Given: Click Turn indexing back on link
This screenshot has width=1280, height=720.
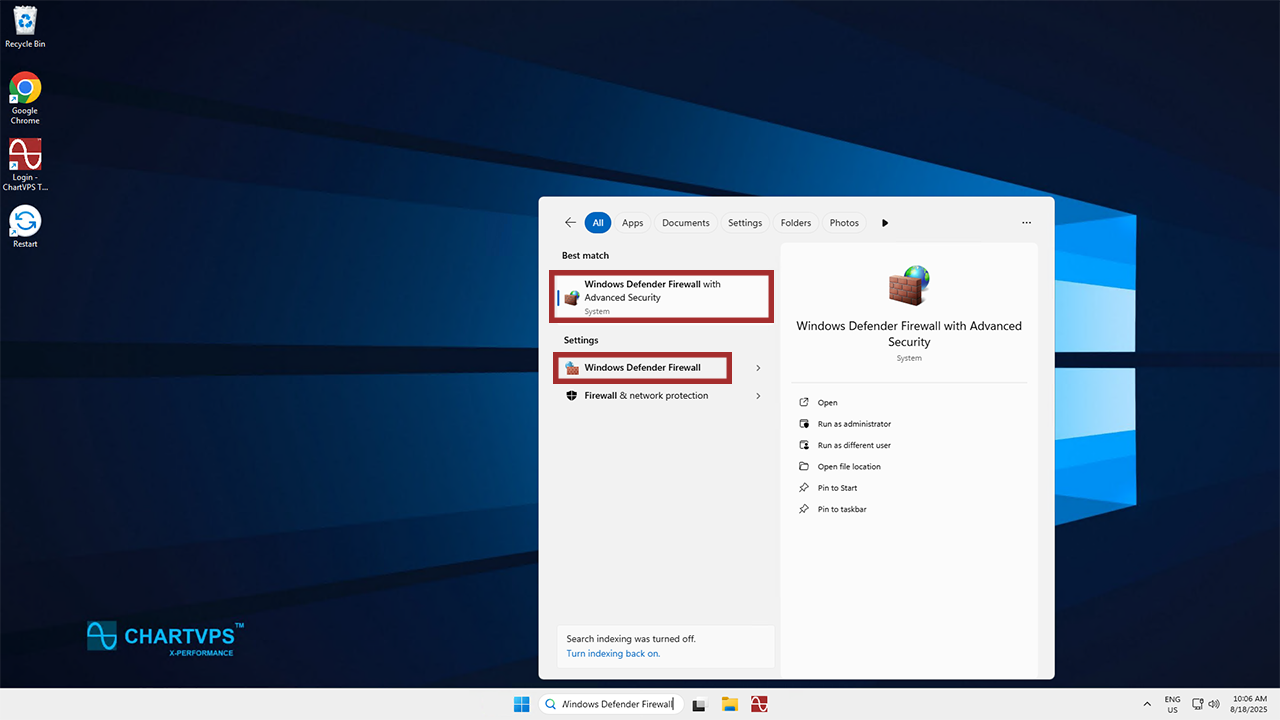Looking at the screenshot, I should [x=613, y=654].
